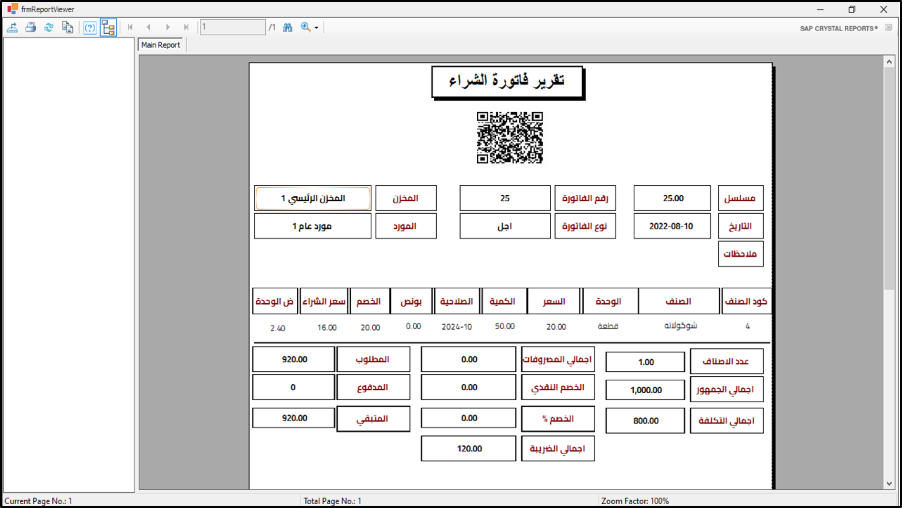
Task: Click the SAP Crystal Reports logo icon
Action: click(x=888, y=28)
